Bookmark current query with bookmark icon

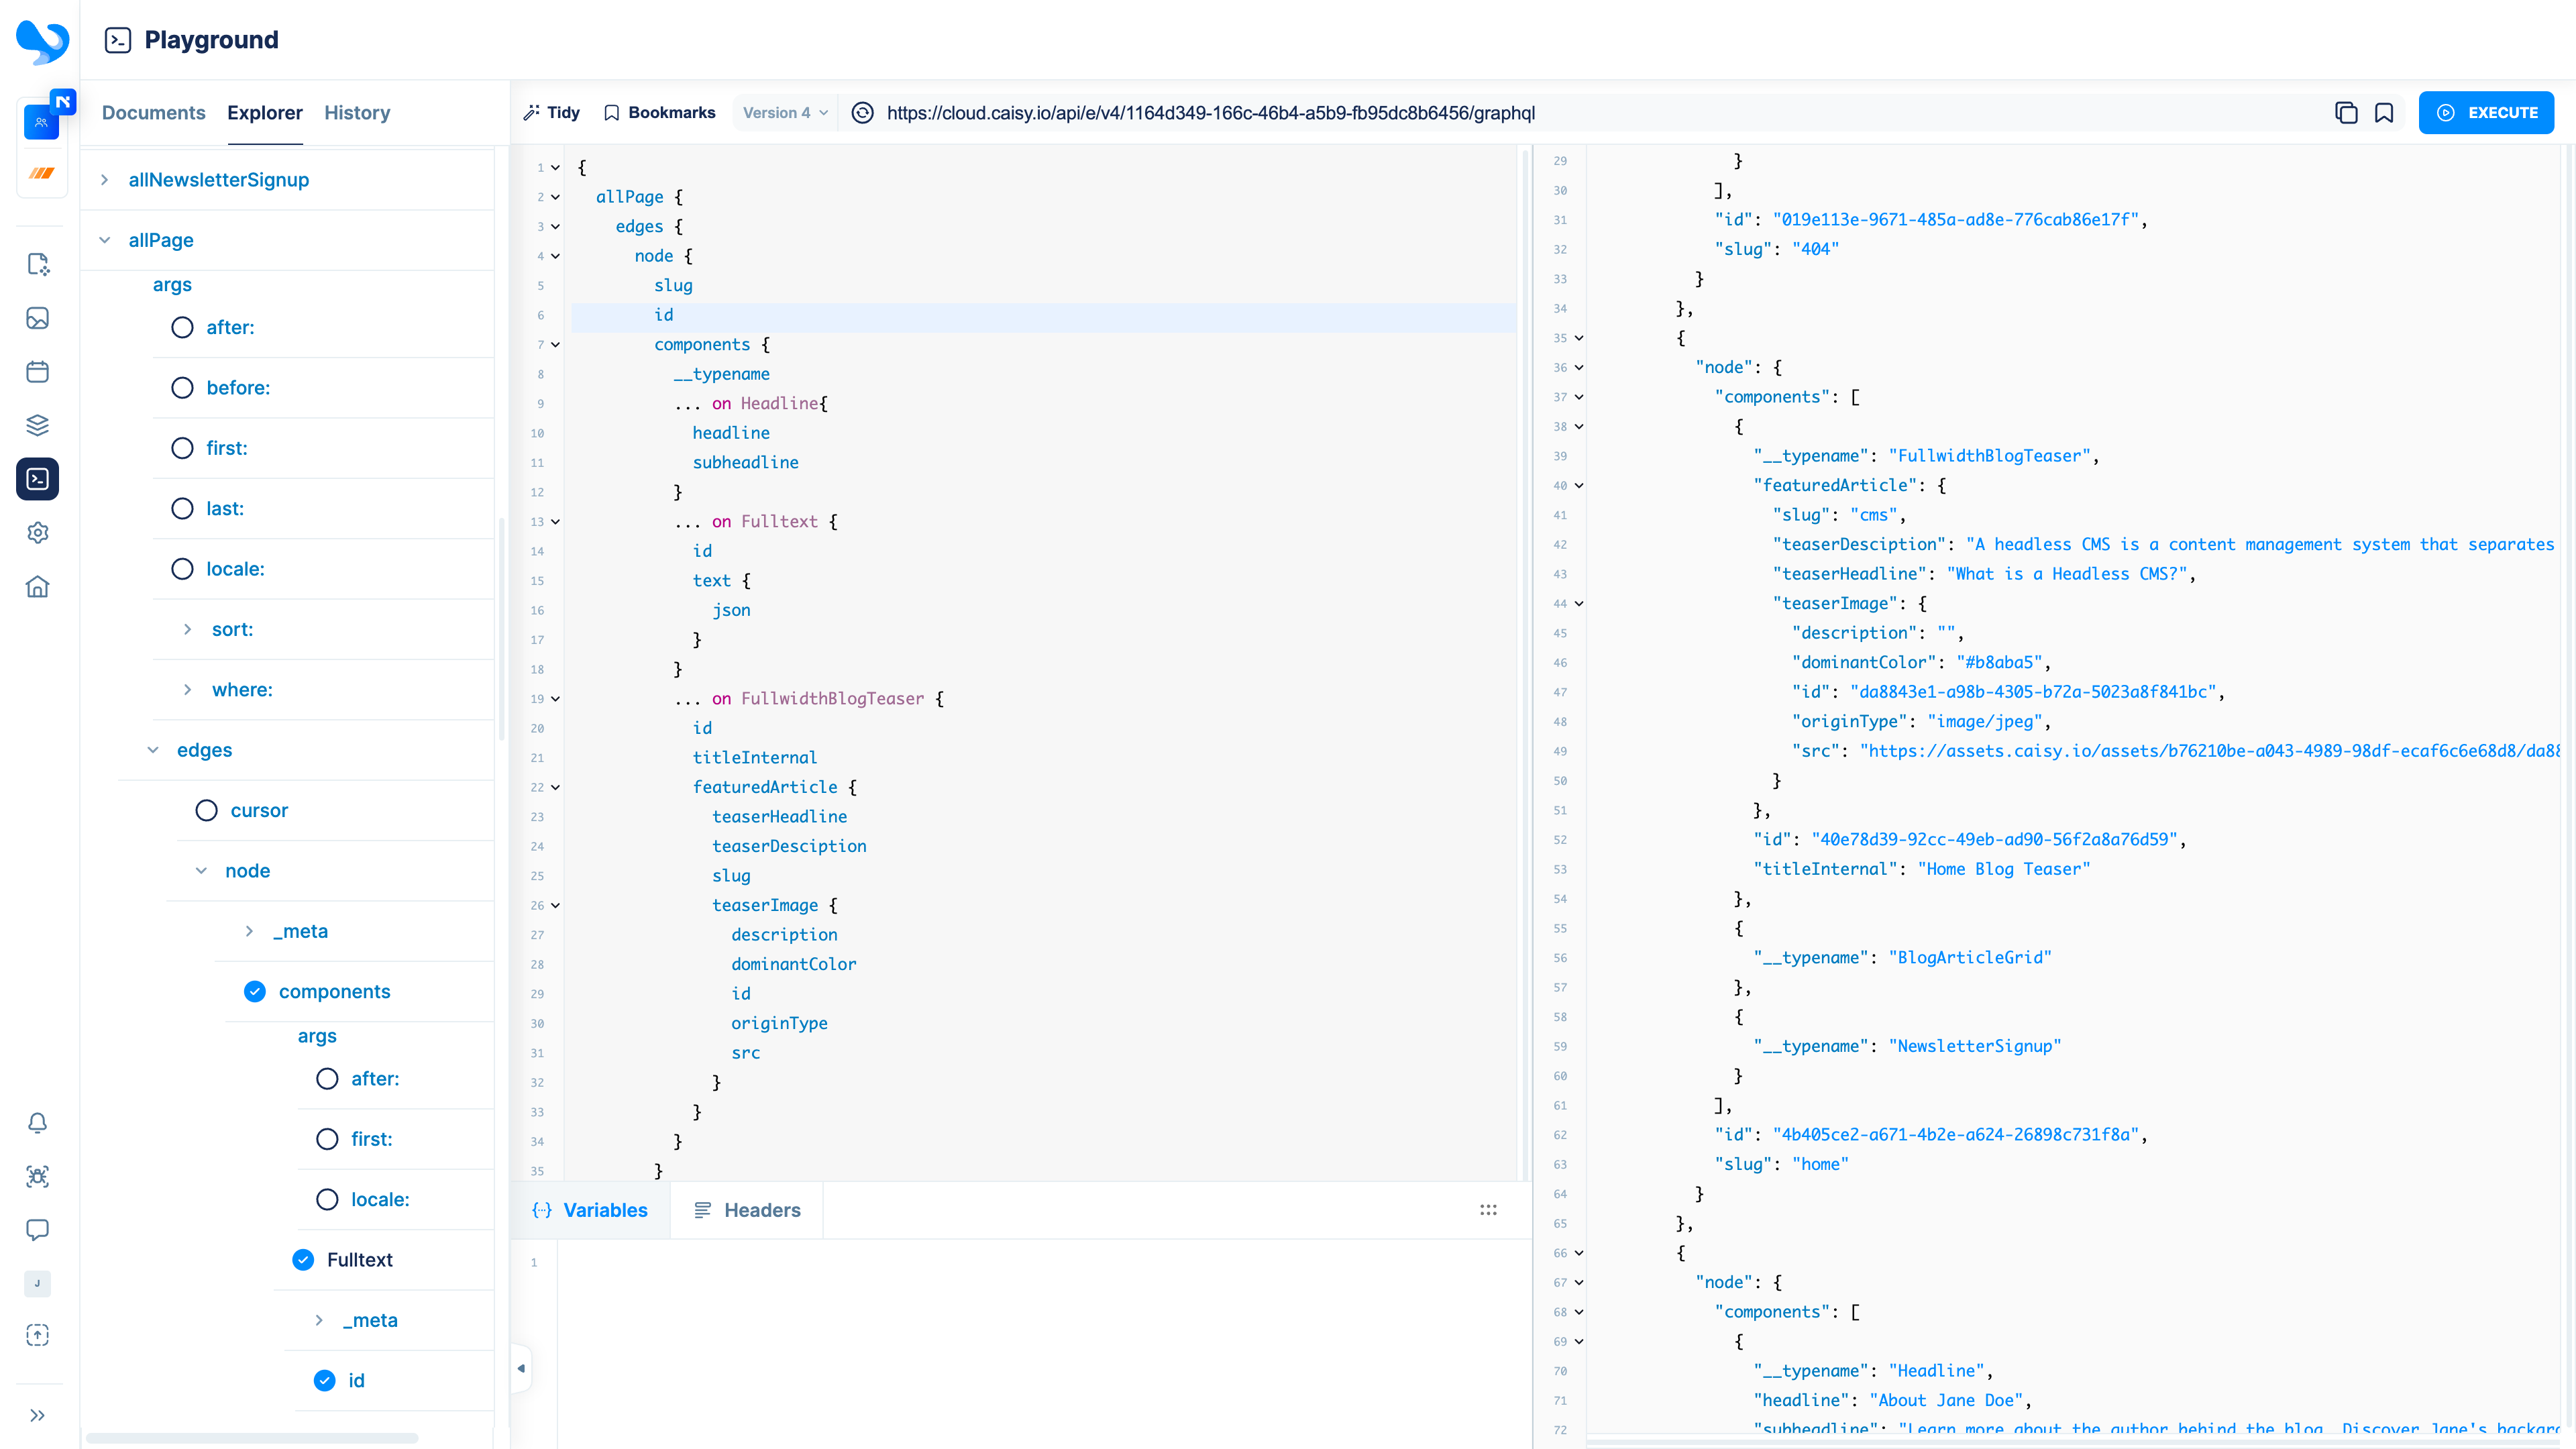(2384, 113)
